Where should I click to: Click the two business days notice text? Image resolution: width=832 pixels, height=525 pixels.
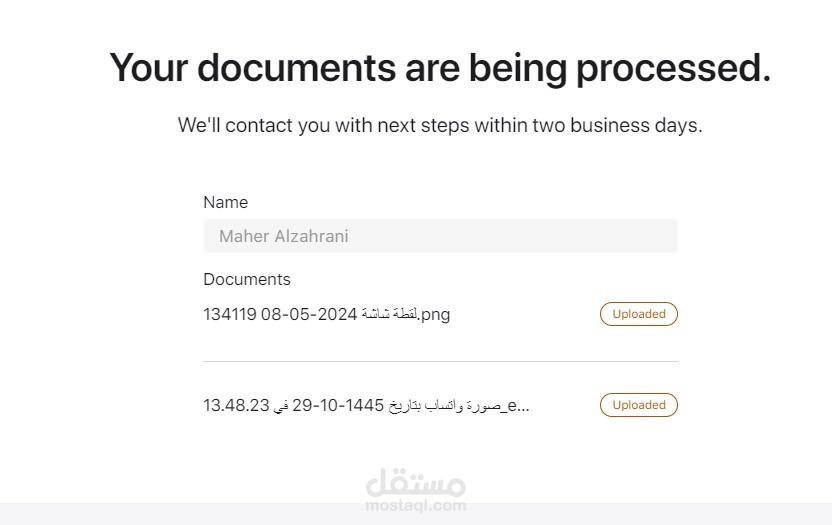pyautogui.click(x=440, y=125)
